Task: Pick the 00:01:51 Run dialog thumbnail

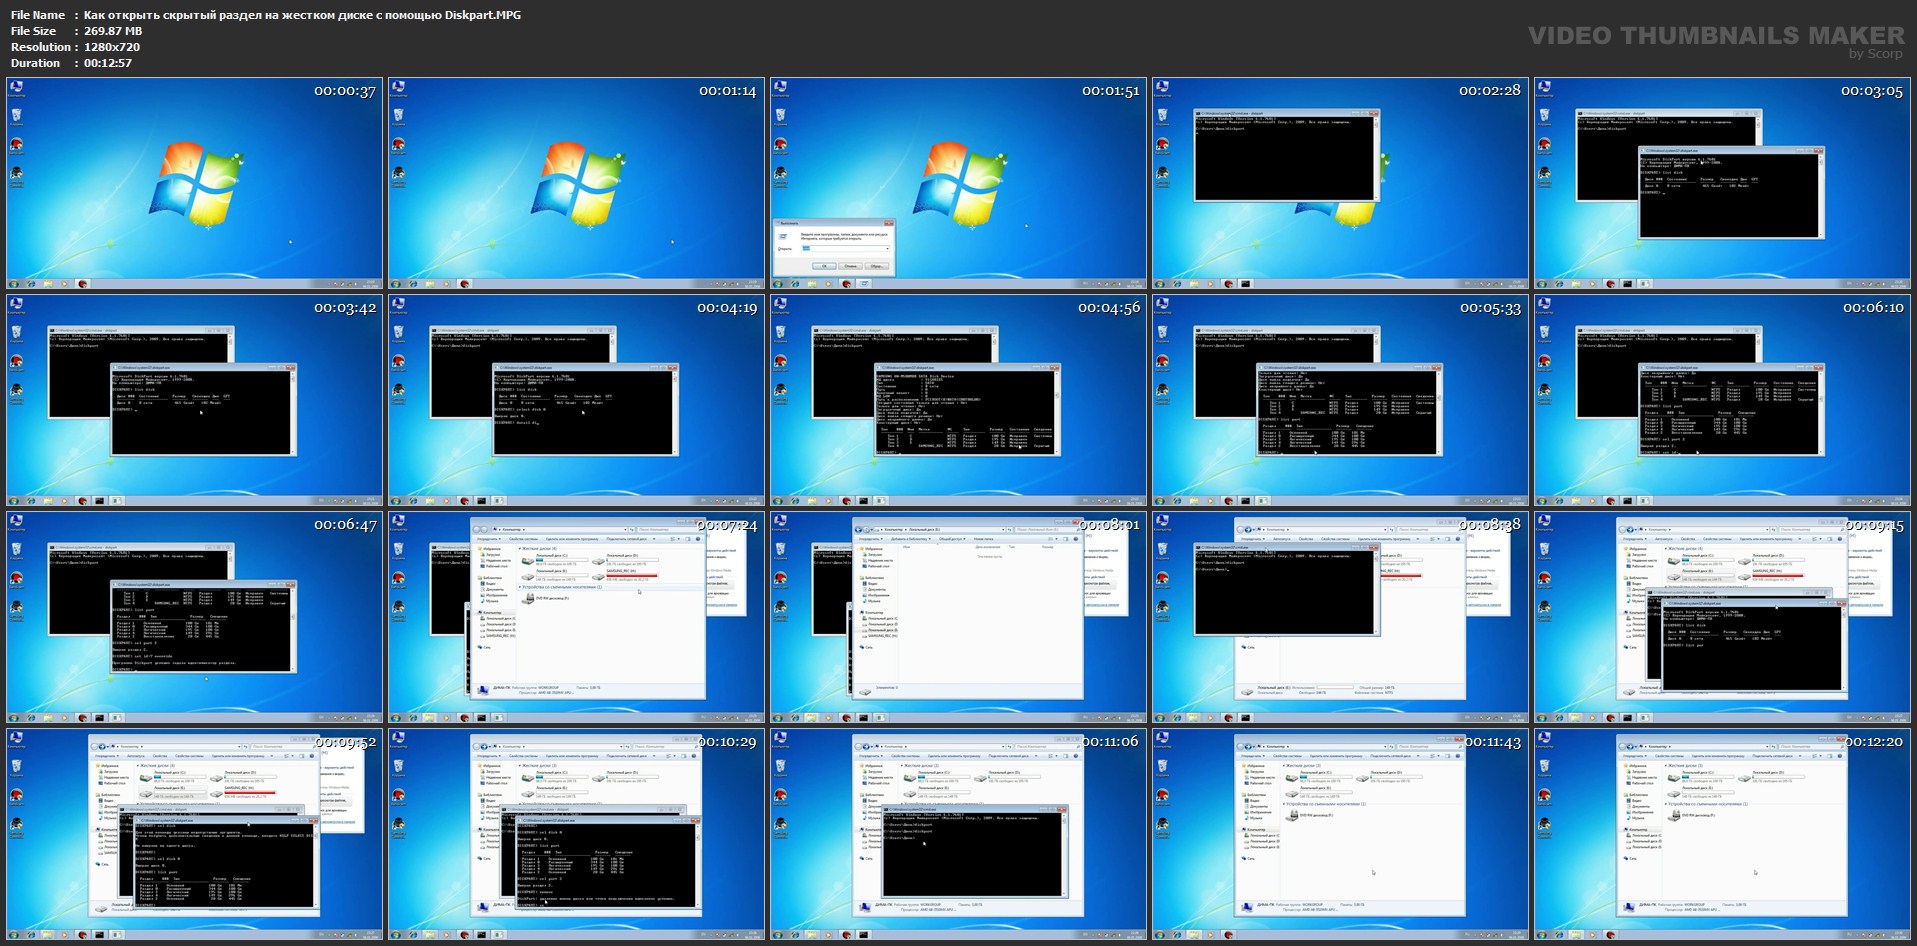Action: pos(958,184)
